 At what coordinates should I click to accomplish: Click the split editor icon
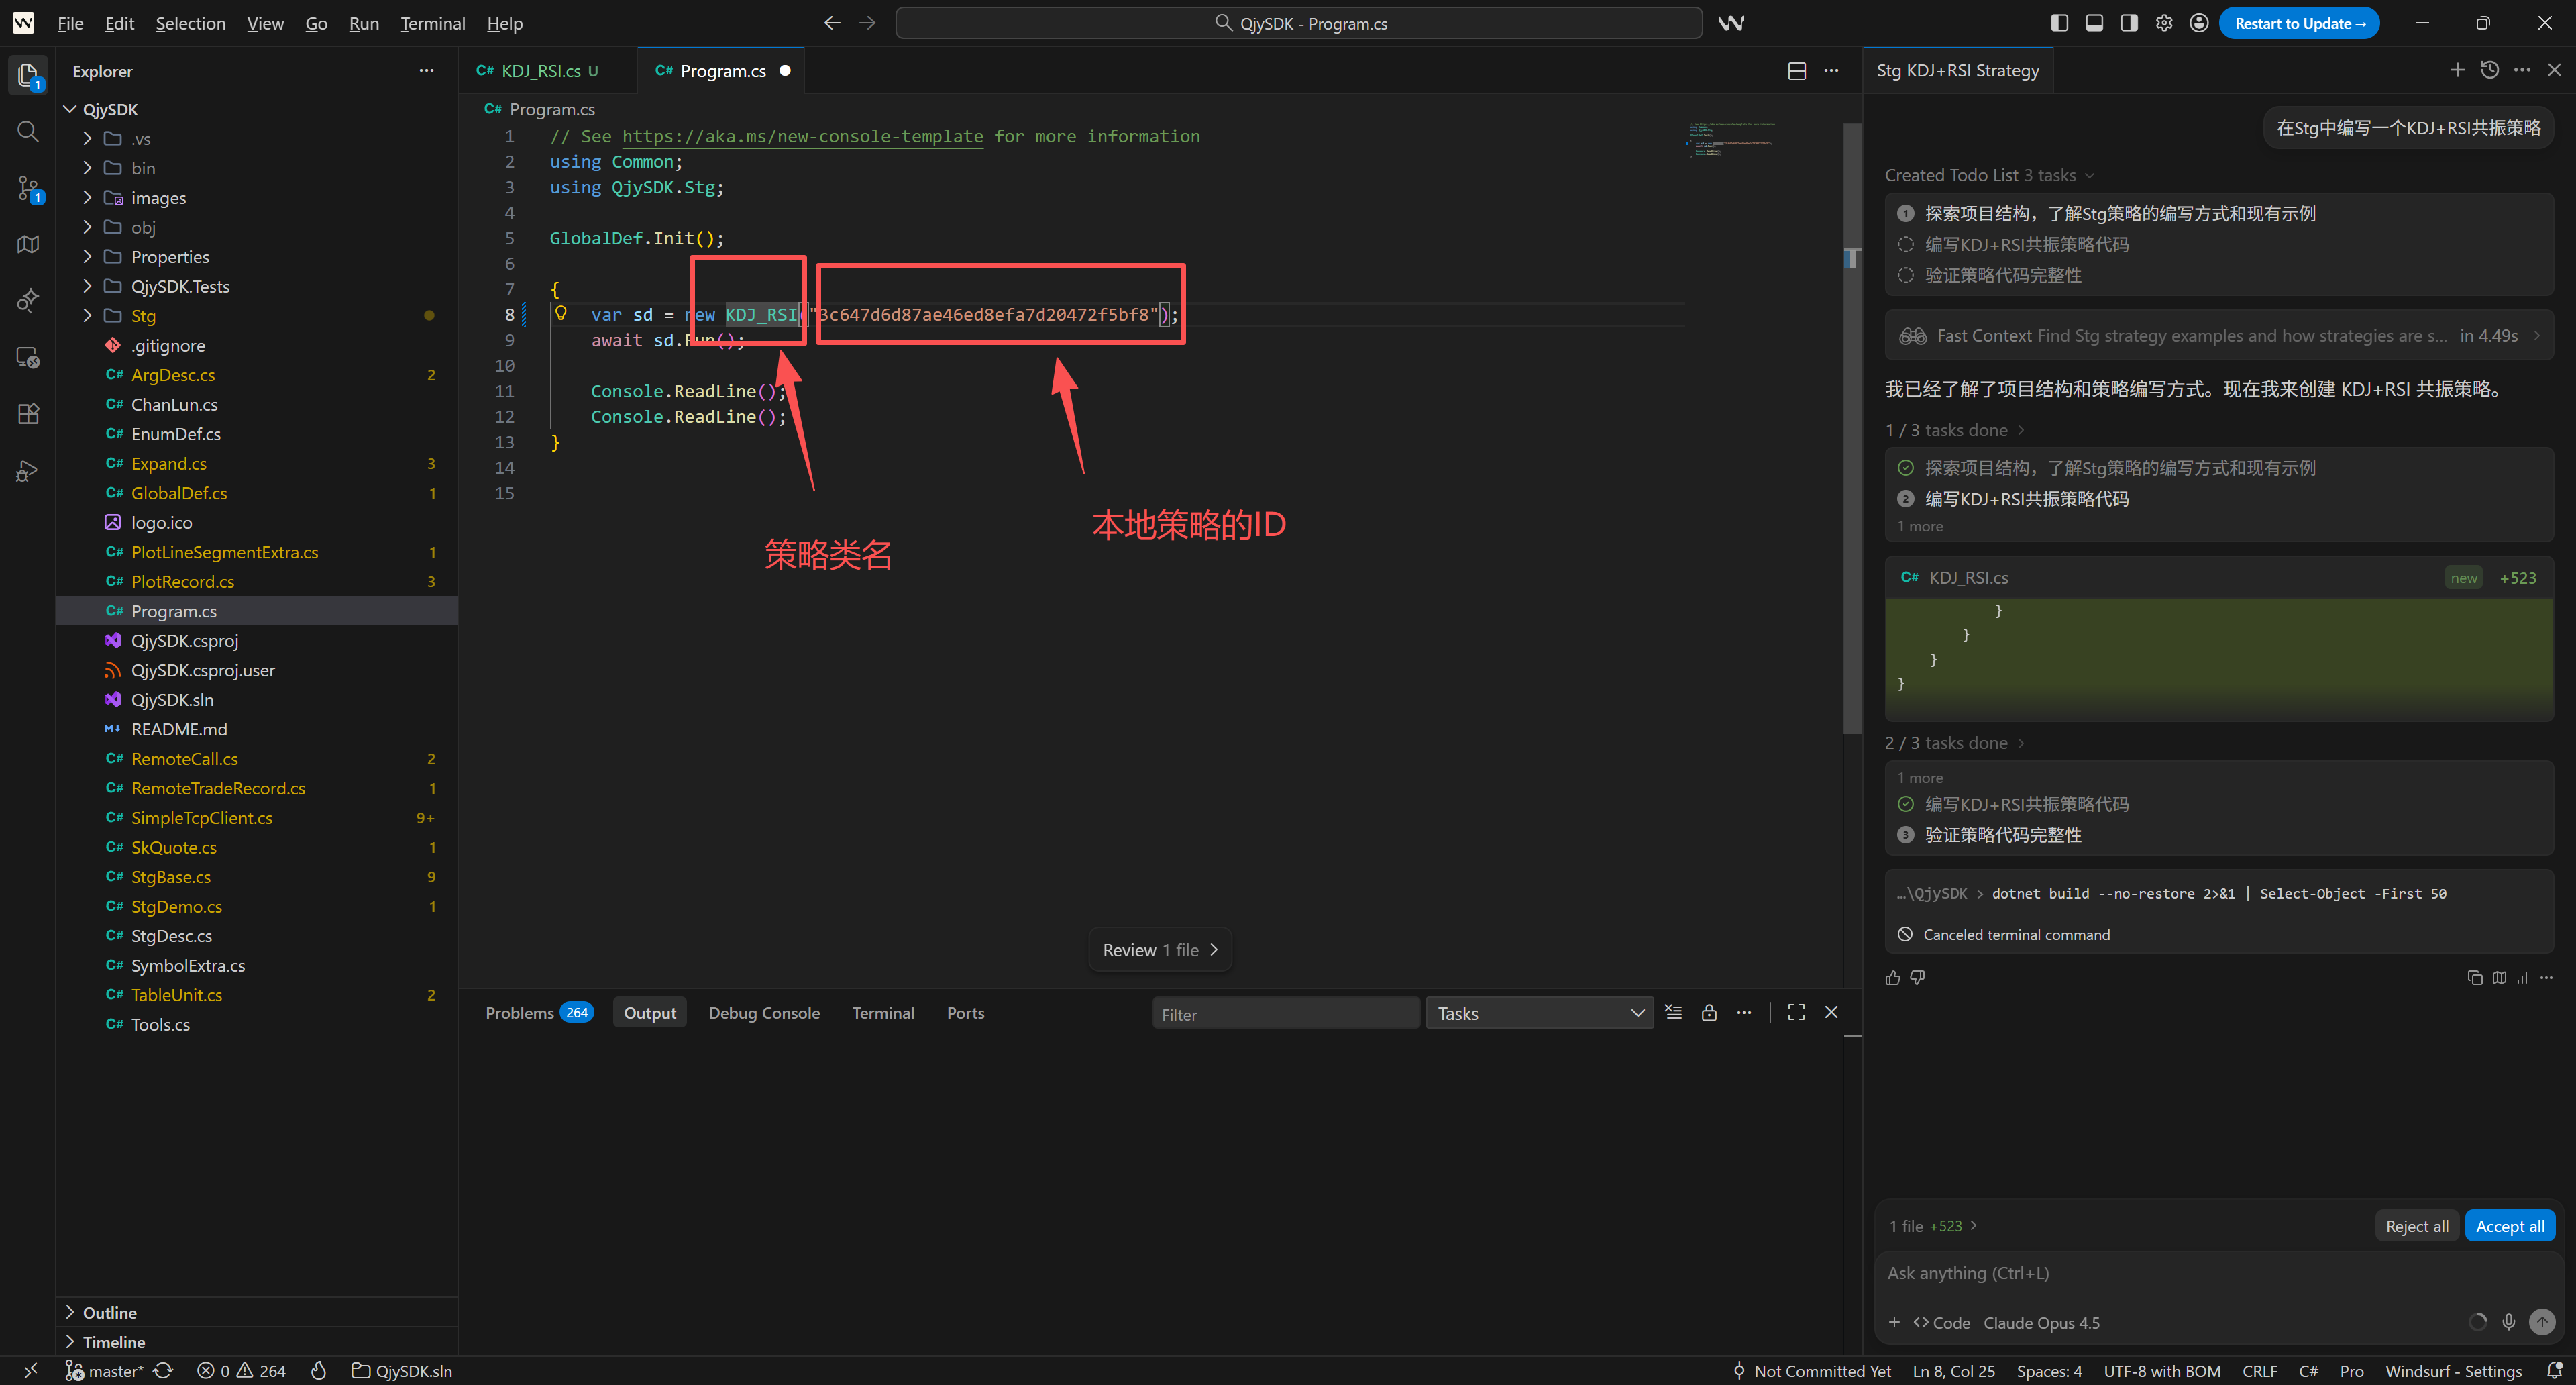(x=1796, y=71)
